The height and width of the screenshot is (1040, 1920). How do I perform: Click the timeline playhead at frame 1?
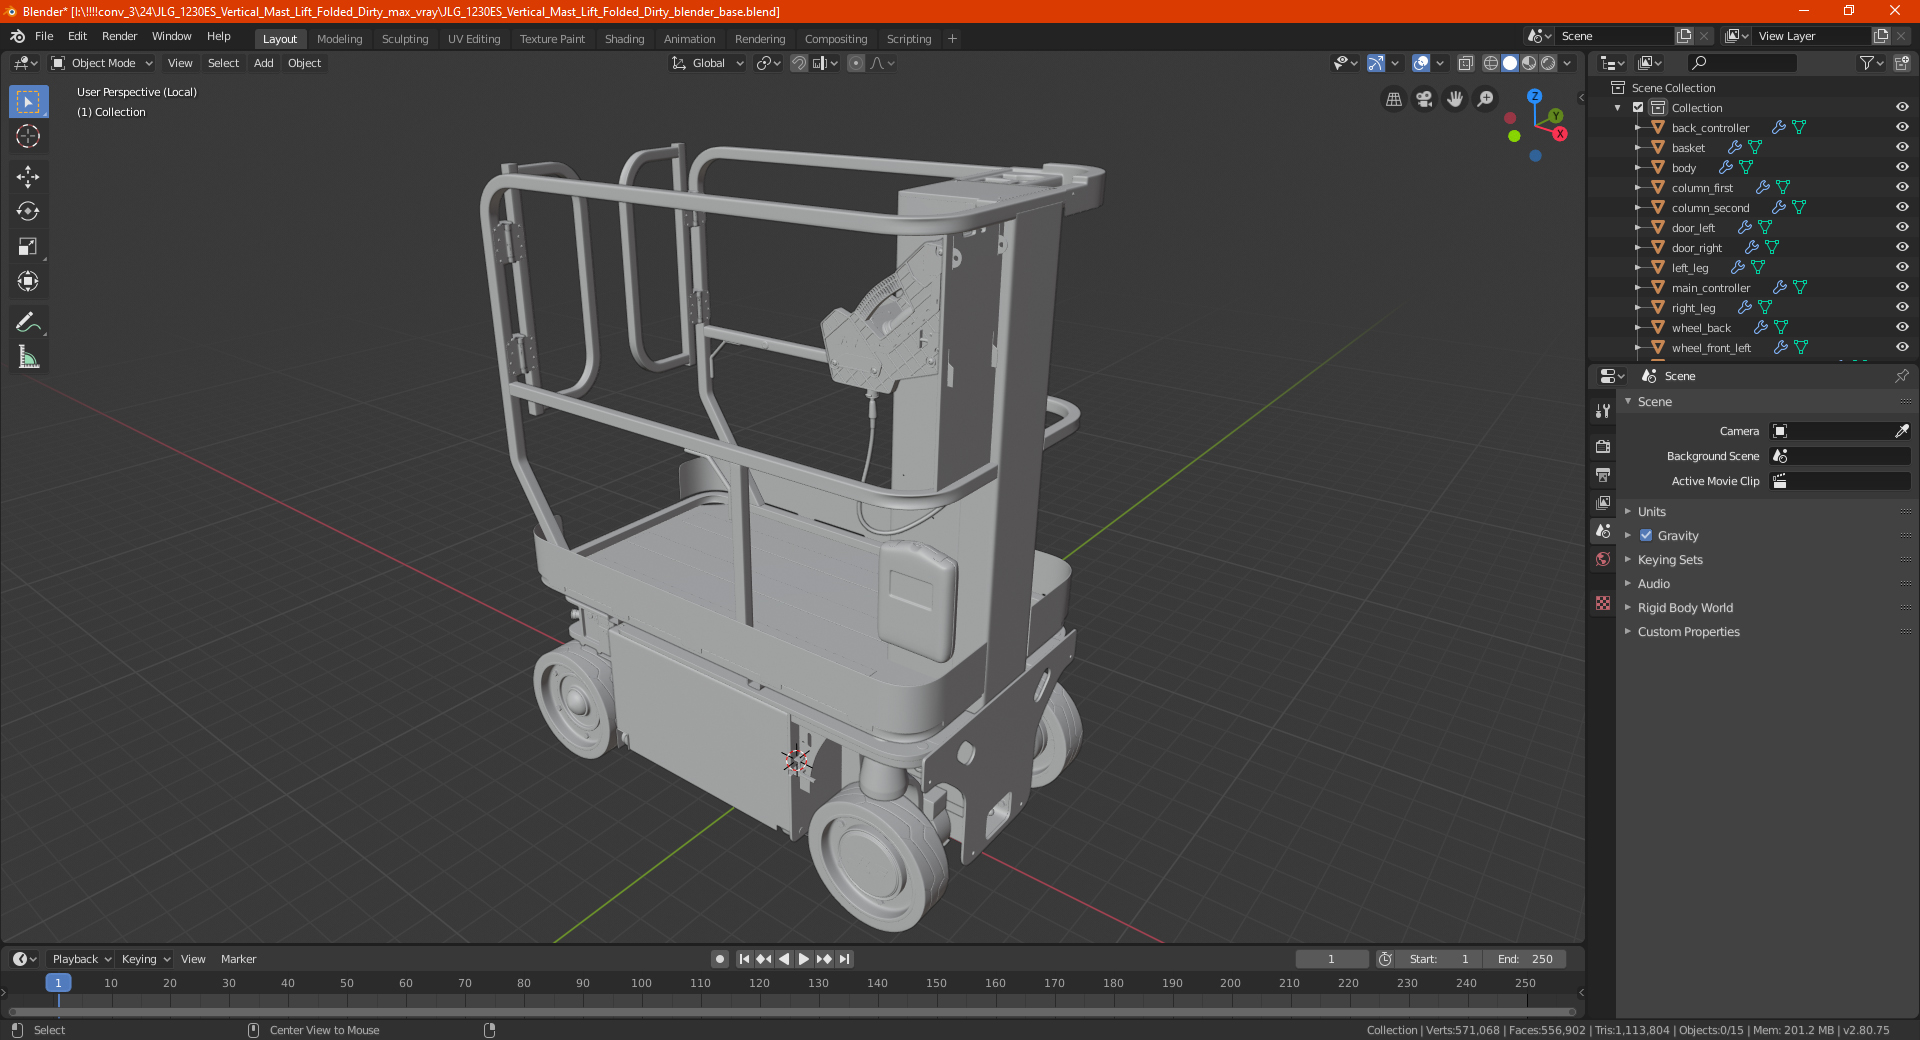[58, 983]
